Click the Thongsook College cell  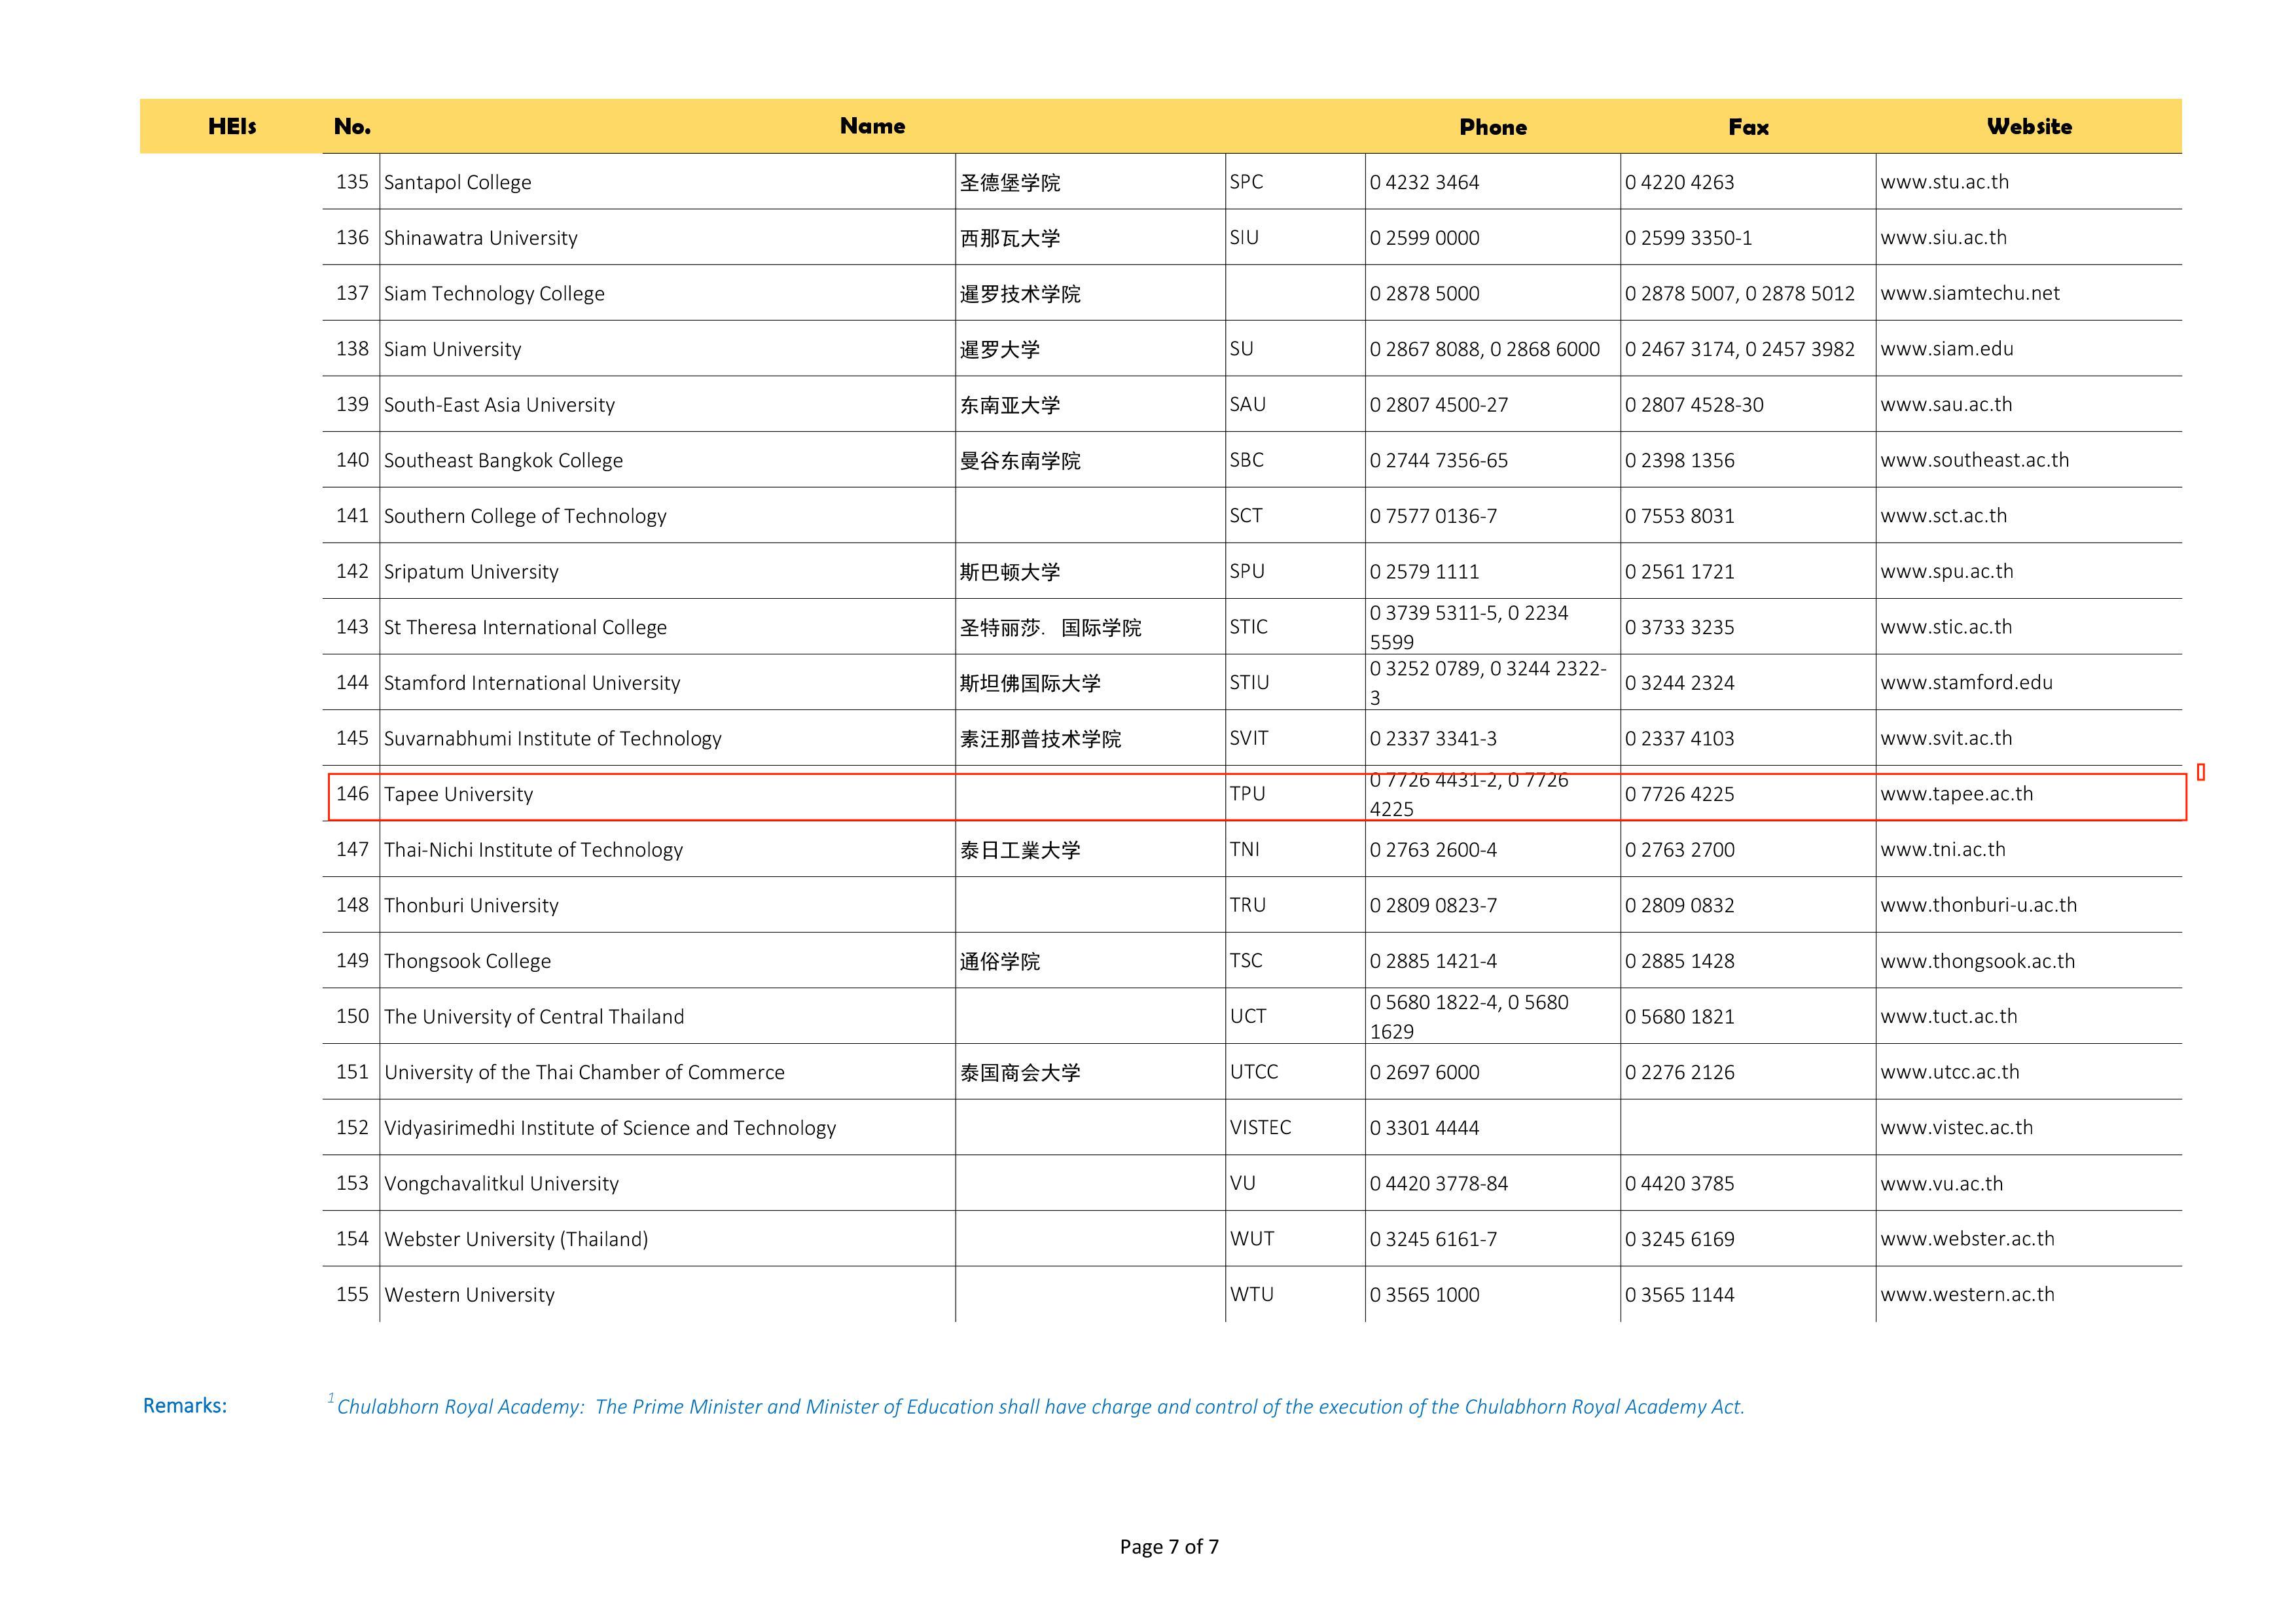click(x=667, y=961)
